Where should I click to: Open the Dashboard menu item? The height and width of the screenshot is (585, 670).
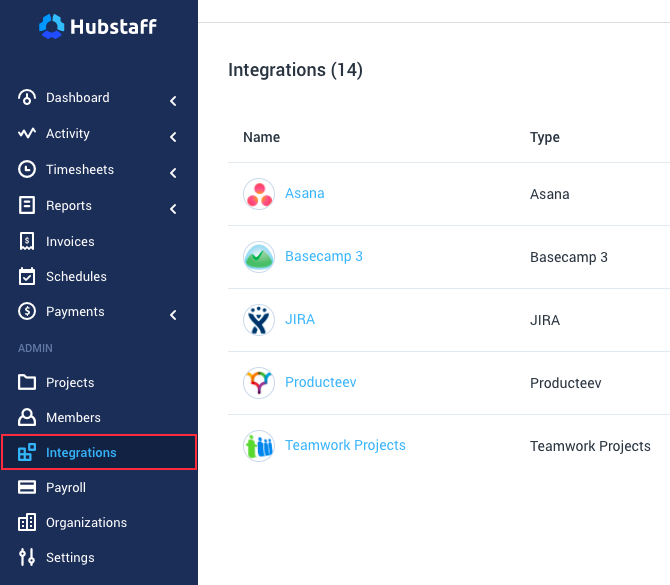click(78, 97)
